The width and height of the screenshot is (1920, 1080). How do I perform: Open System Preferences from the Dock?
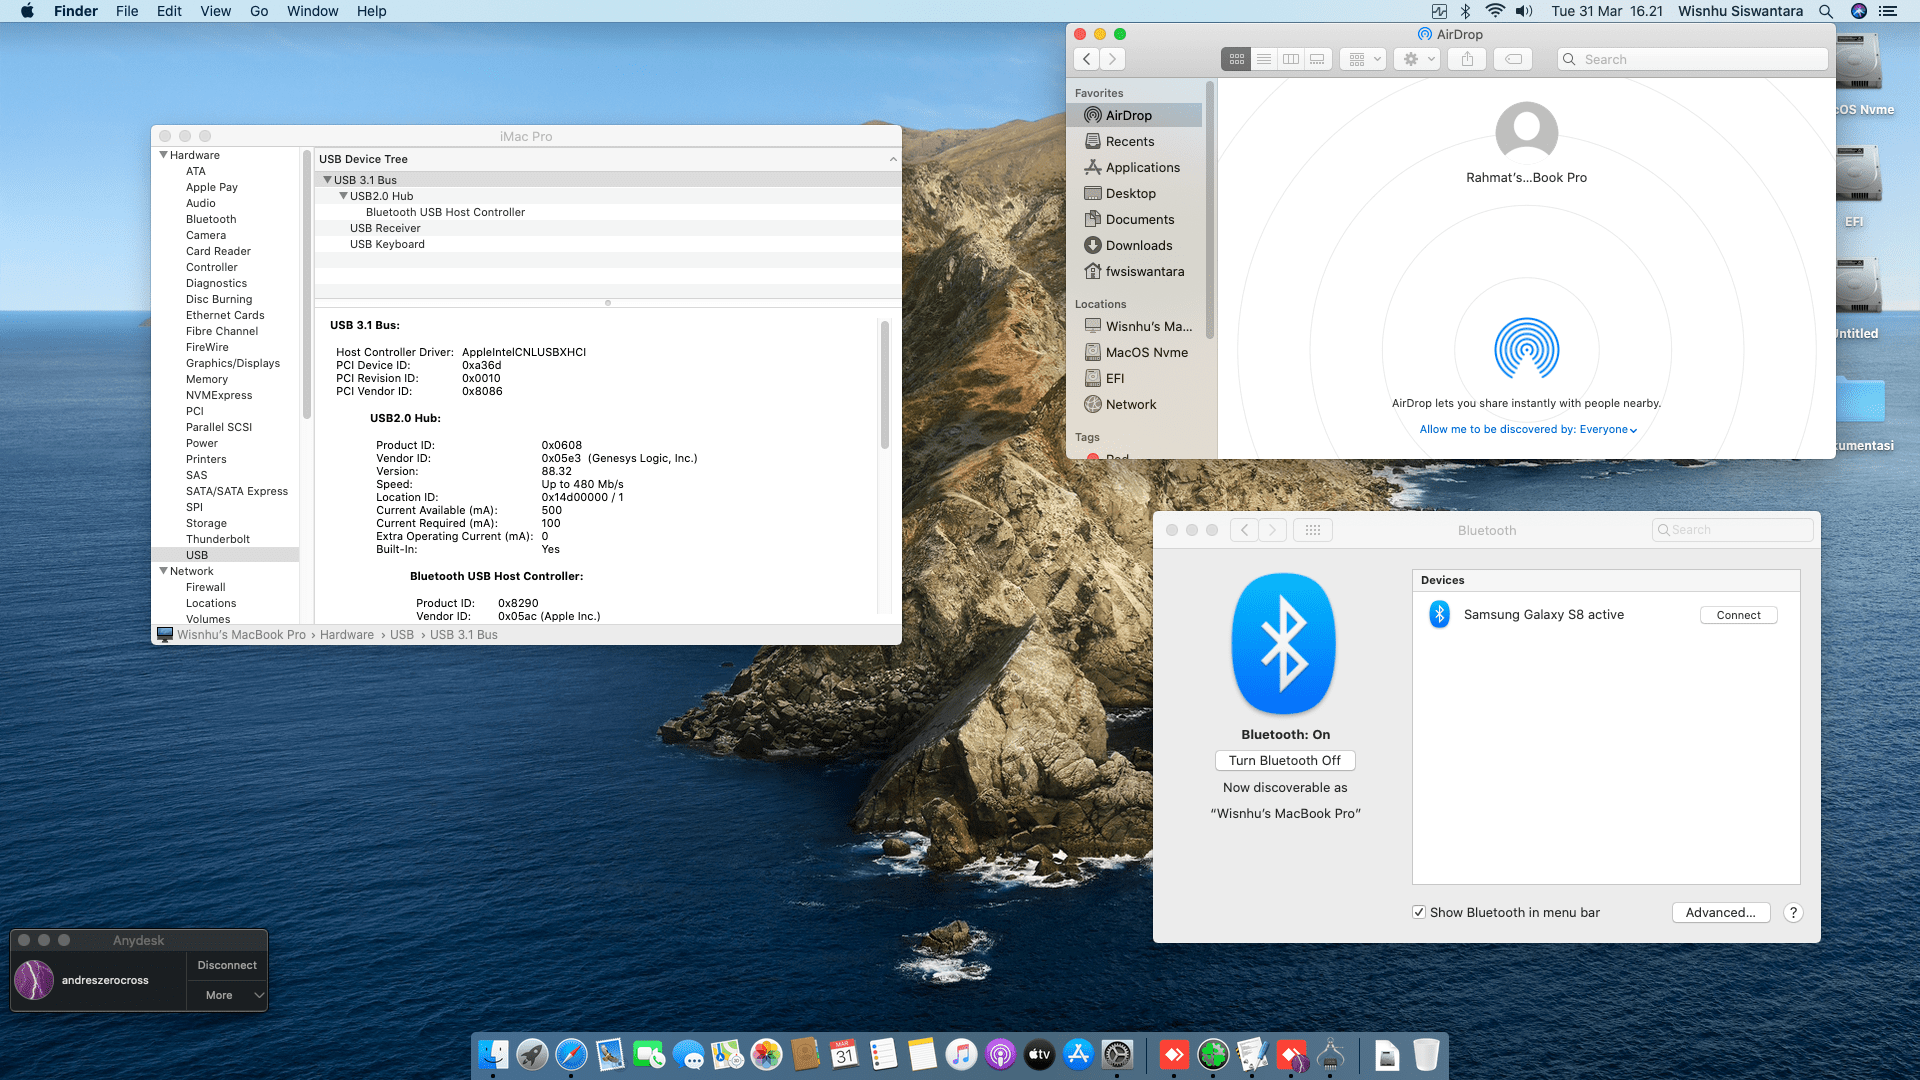(1117, 1054)
